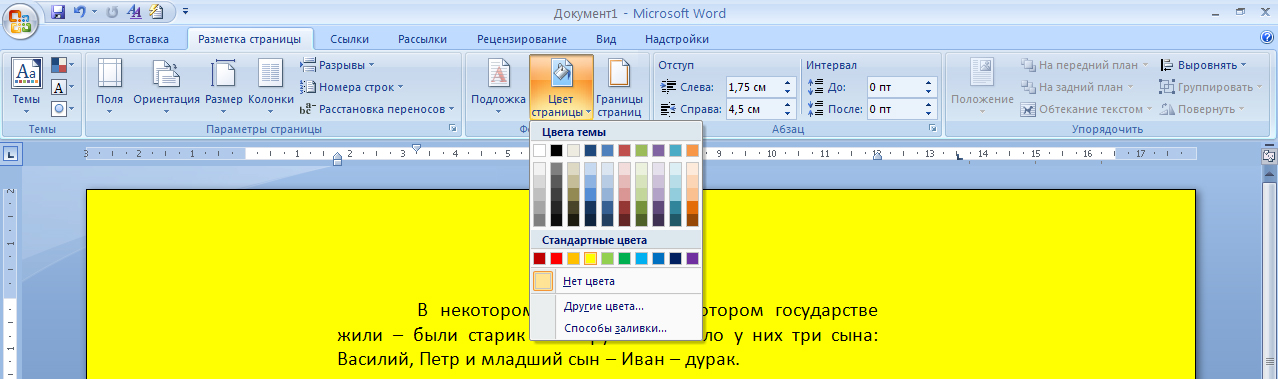
Task: Open undo history dropdown arrow
Action: [94, 12]
